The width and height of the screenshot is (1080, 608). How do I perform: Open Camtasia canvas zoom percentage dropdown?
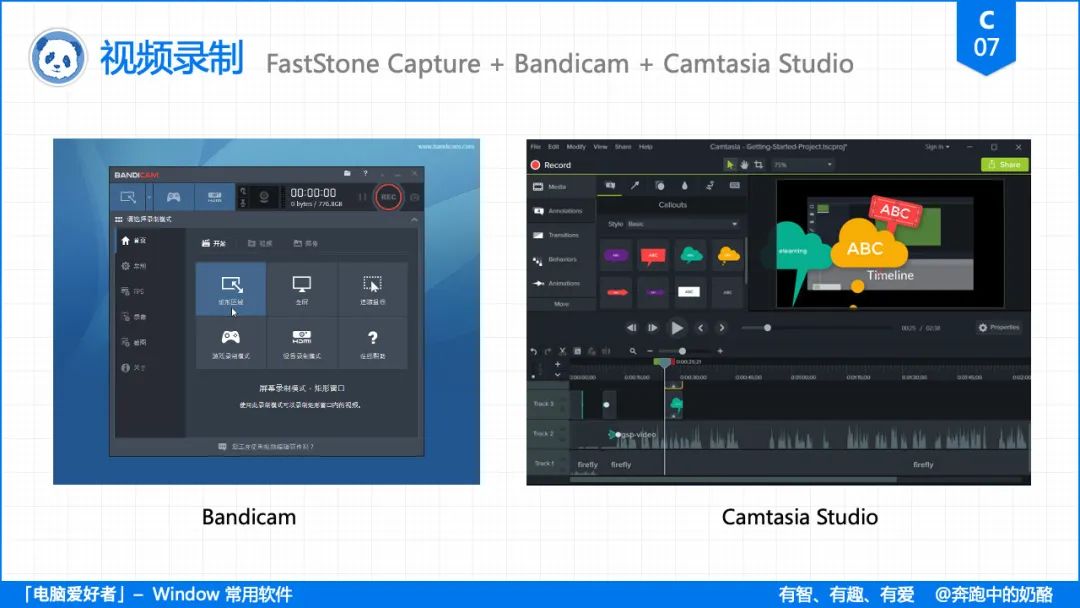click(802, 165)
